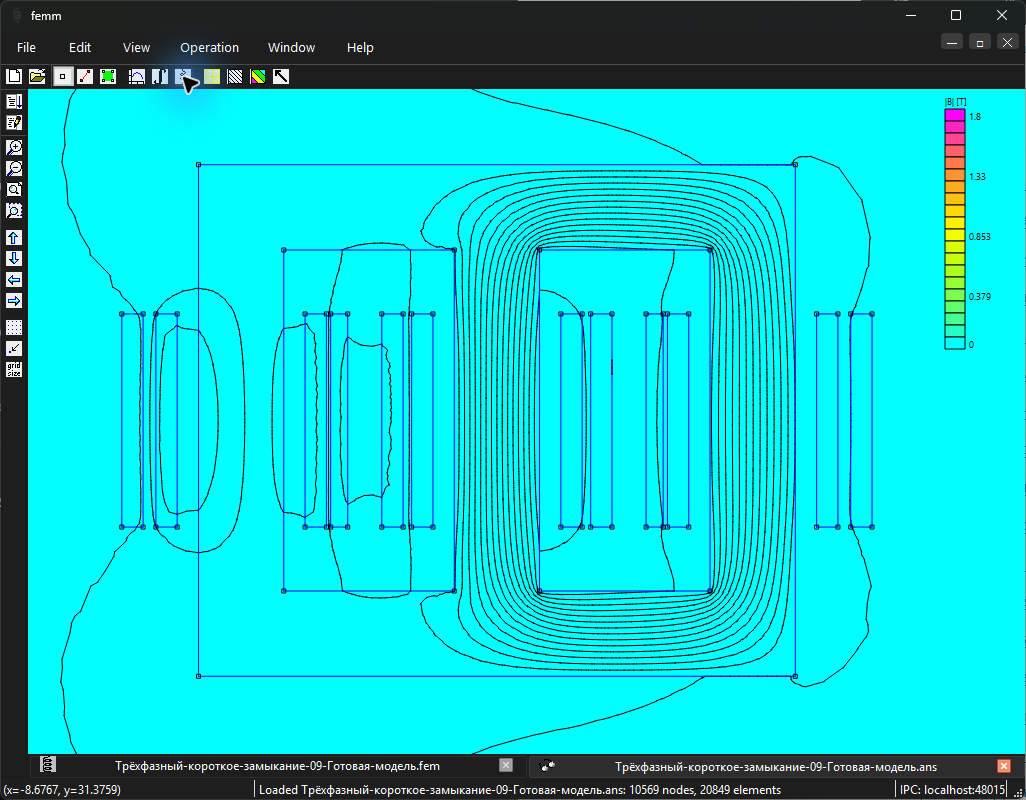The width and height of the screenshot is (1026, 800).
Task: Click the cursor coordinates readout in the status bar
Action: pos(62,790)
